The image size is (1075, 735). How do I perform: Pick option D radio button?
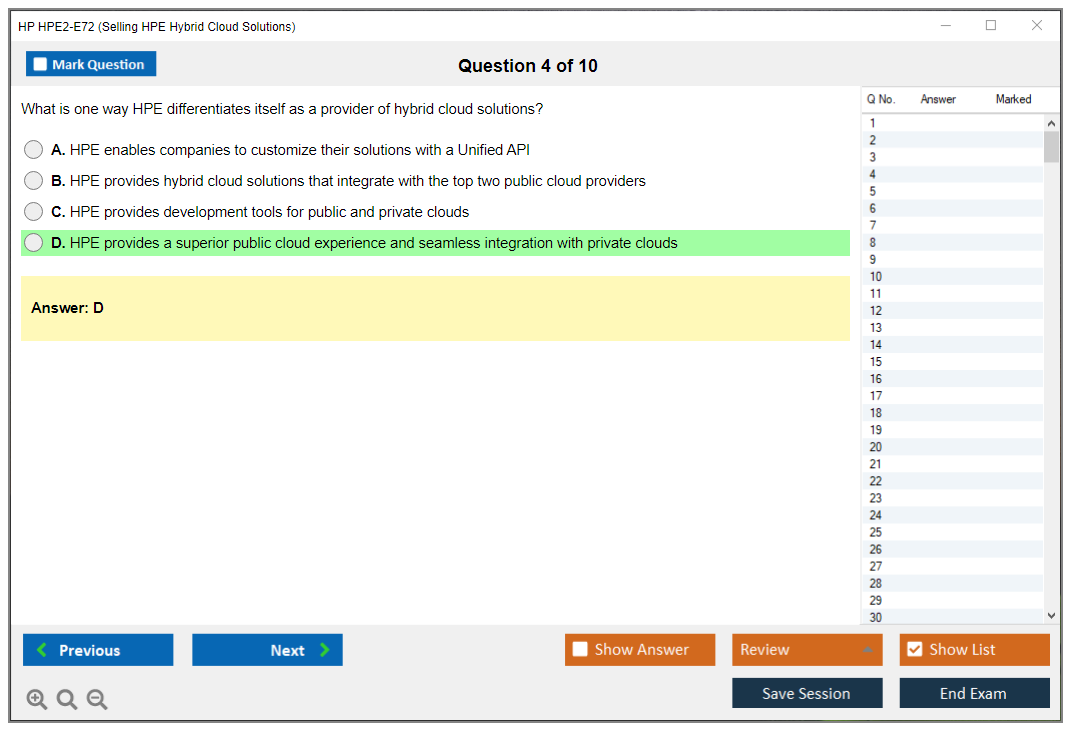click(x=34, y=243)
